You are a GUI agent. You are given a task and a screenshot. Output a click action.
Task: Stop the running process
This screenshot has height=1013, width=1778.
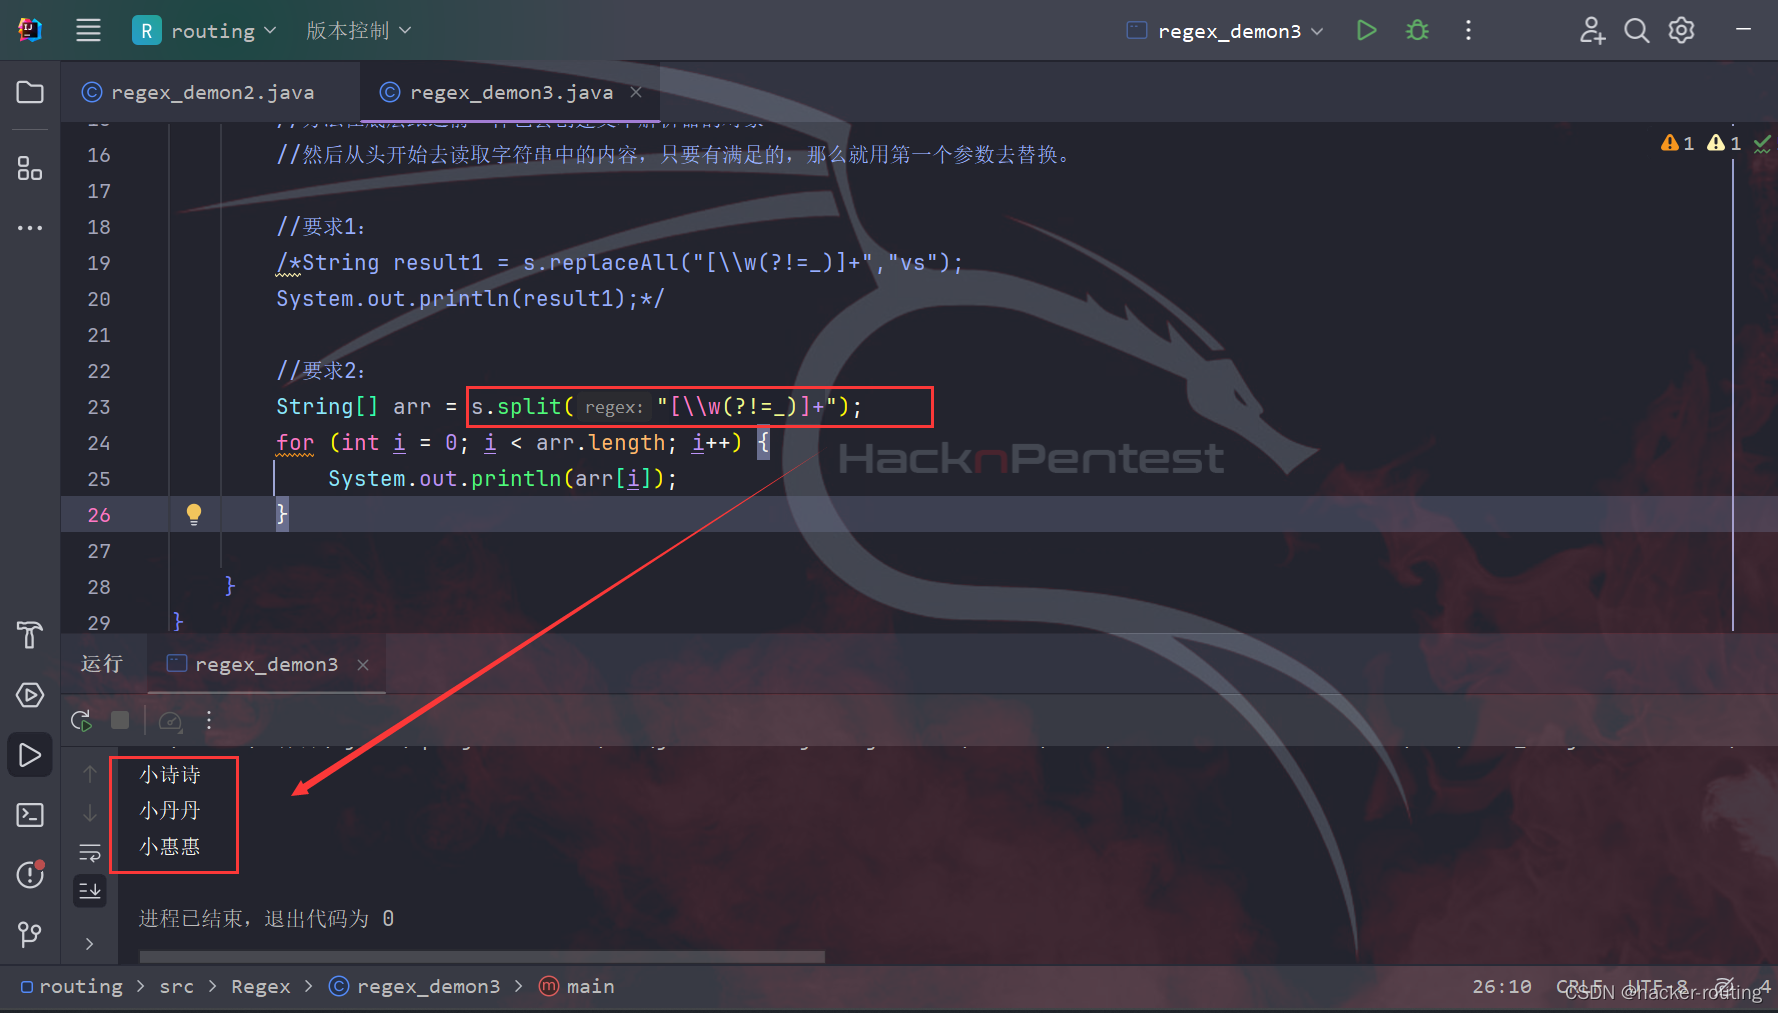pyautogui.click(x=120, y=720)
